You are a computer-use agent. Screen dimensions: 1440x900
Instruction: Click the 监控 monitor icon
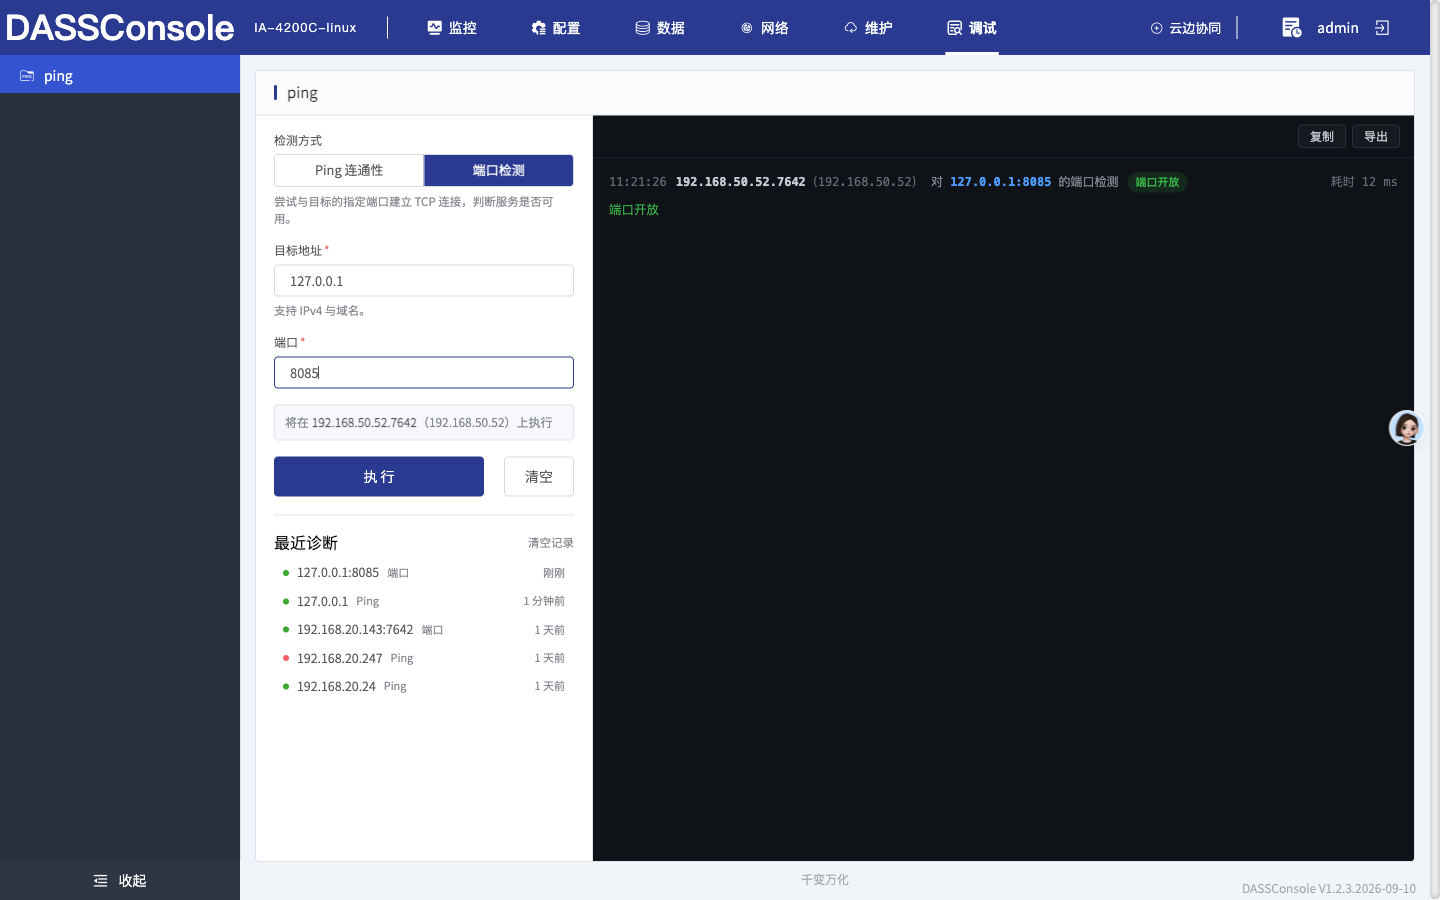pos(435,28)
